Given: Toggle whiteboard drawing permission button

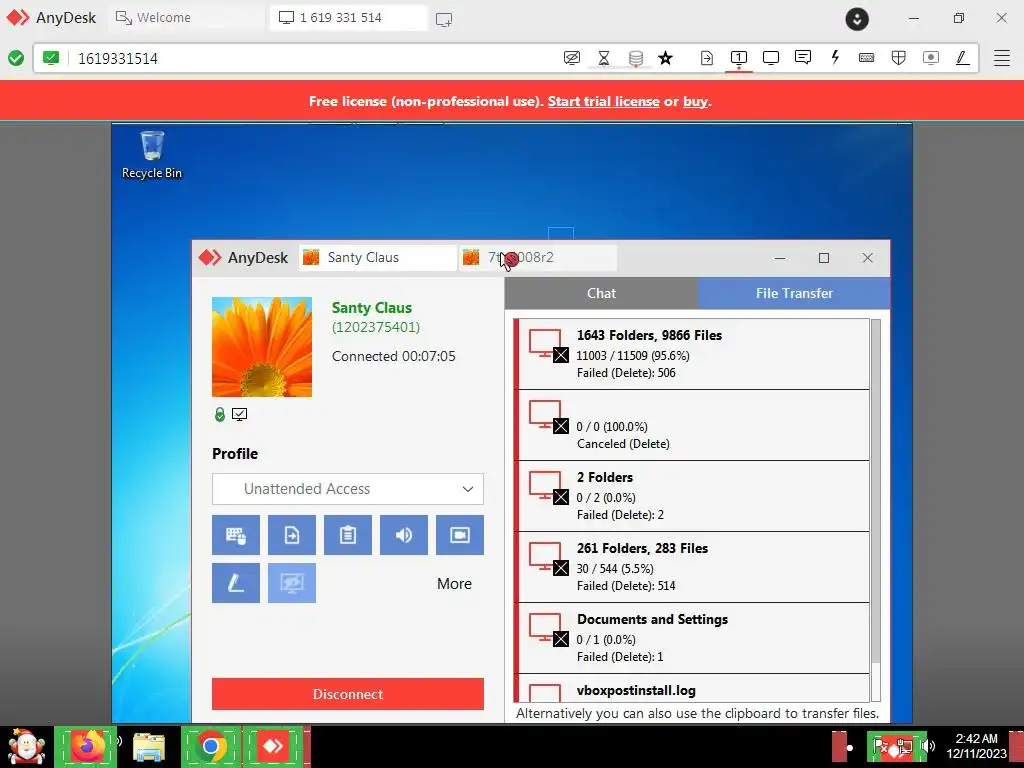Looking at the screenshot, I should pos(236,583).
